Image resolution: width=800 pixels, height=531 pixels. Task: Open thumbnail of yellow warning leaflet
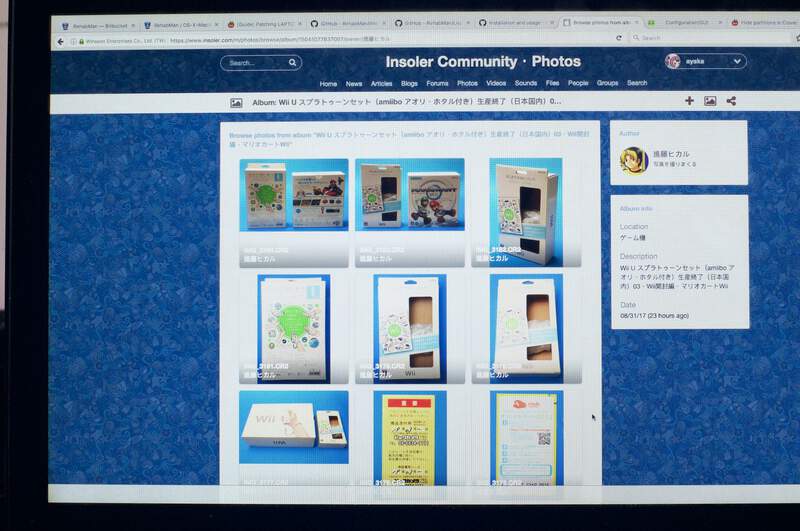[x=410, y=438]
